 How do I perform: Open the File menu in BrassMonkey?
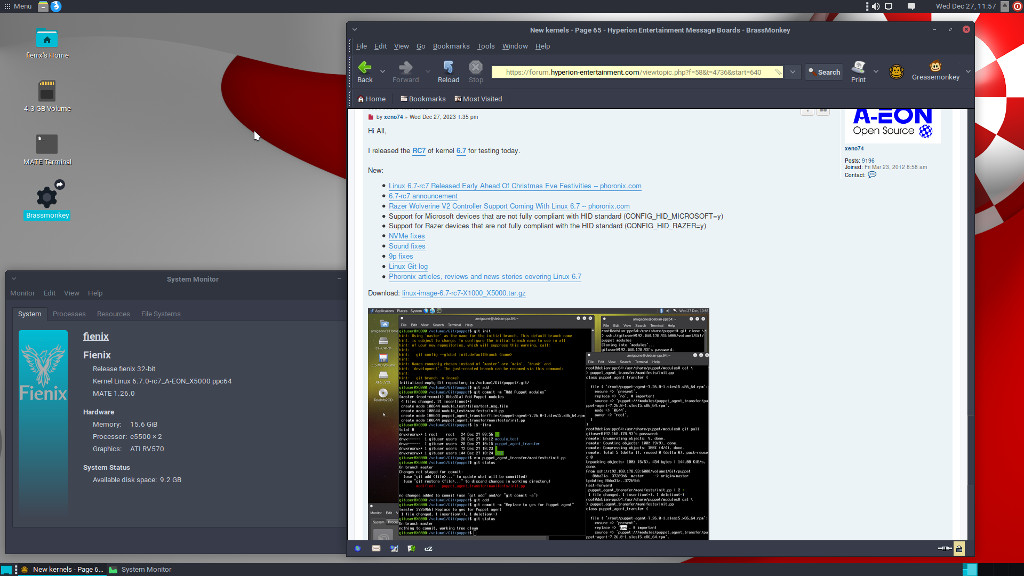pyautogui.click(x=361, y=46)
